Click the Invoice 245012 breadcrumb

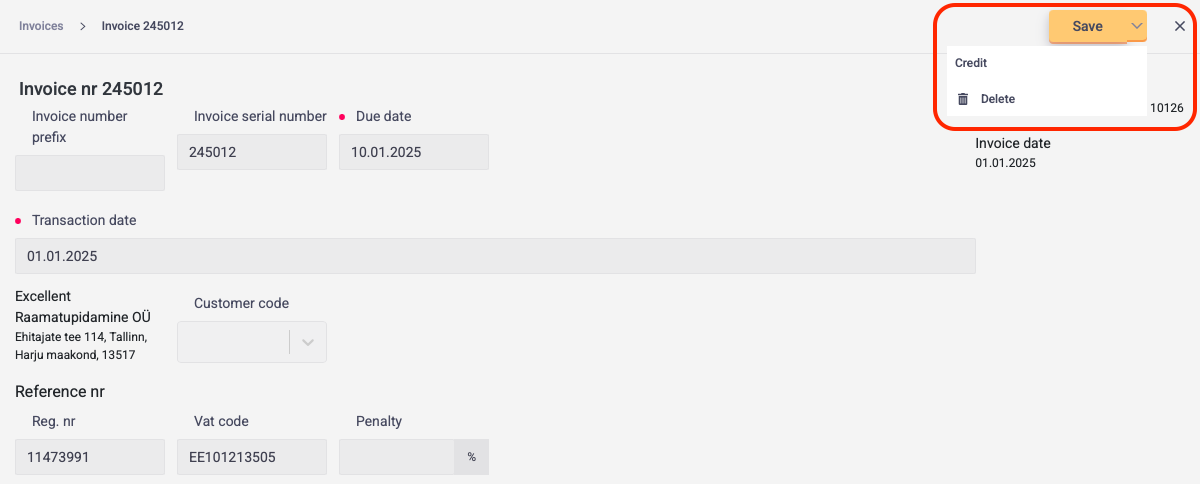pos(142,26)
